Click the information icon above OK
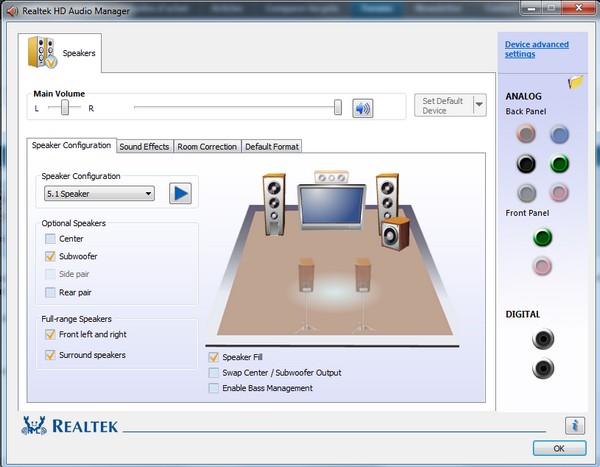Image resolution: width=600 pixels, height=467 pixels. pyautogui.click(x=574, y=425)
